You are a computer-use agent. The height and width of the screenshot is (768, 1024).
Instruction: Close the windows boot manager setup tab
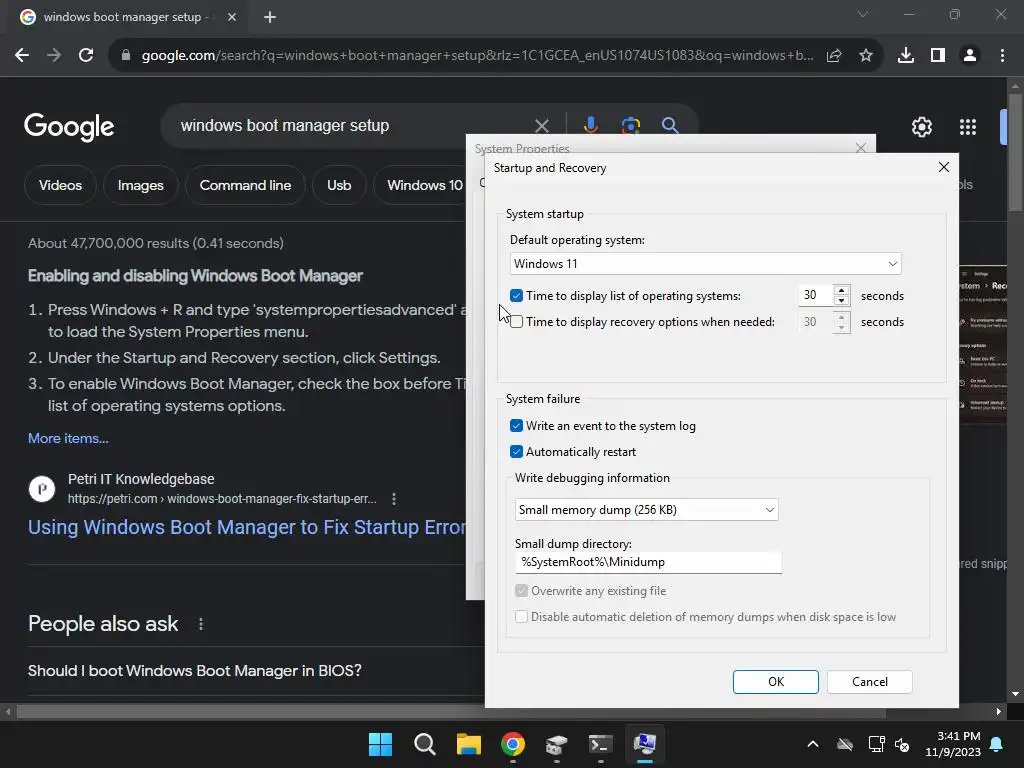[x=232, y=17]
